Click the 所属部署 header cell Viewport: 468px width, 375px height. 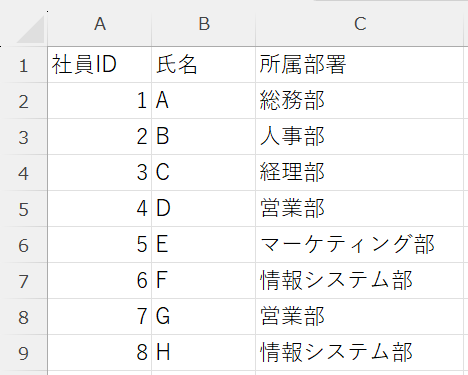click(x=359, y=65)
